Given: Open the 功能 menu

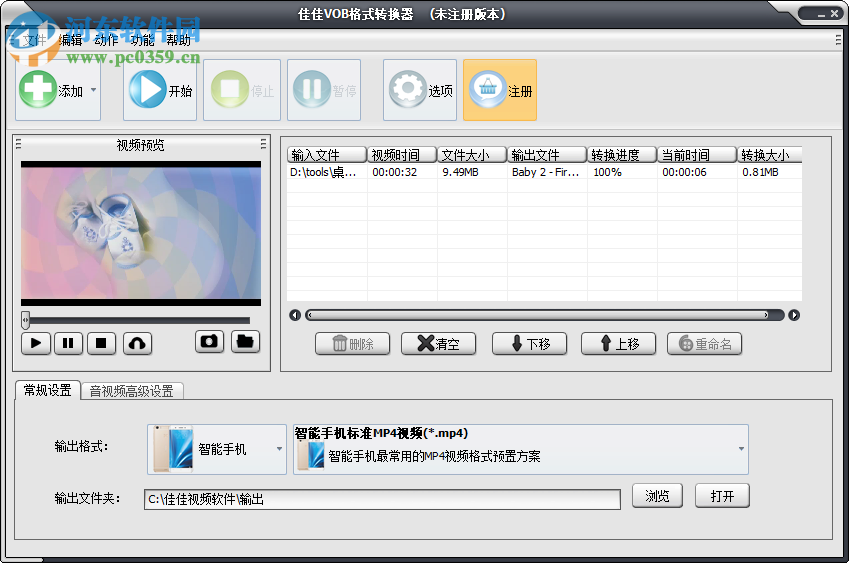Looking at the screenshot, I should tap(142, 40).
